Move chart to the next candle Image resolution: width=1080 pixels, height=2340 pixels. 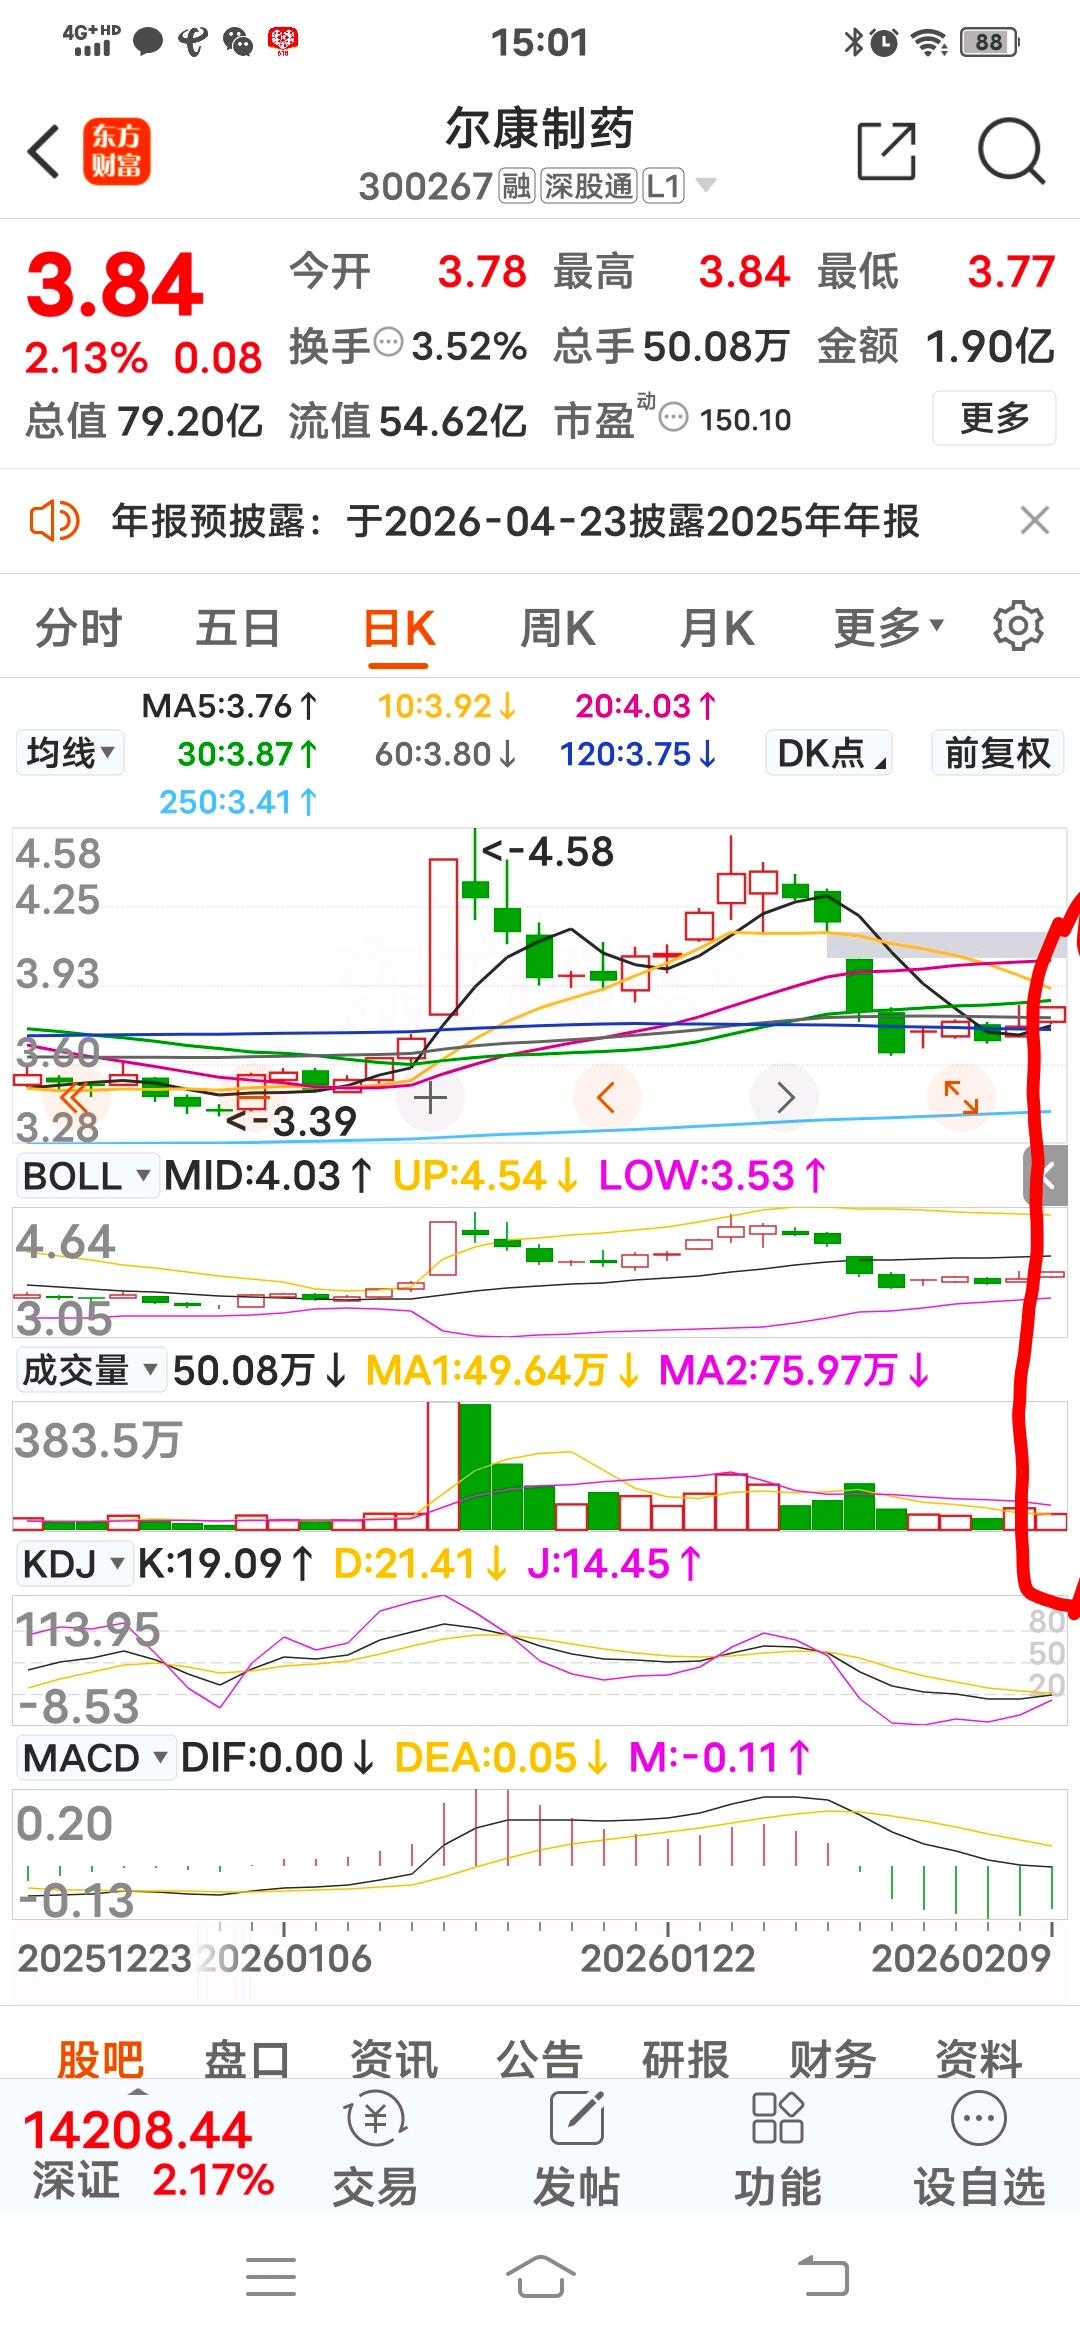(x=785, y=1098)
